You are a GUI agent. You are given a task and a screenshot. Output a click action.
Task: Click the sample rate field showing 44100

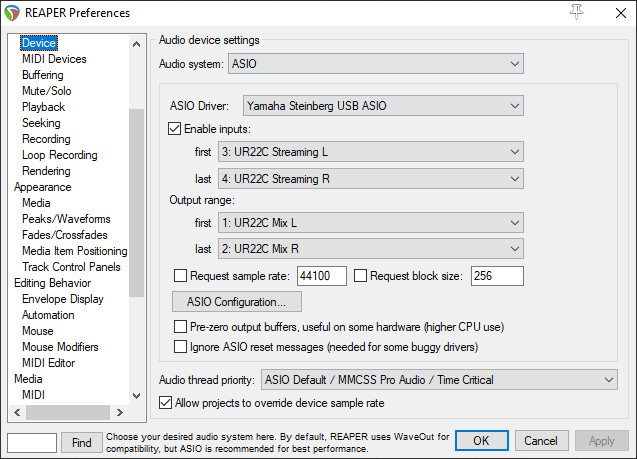[x=322, y=276]
